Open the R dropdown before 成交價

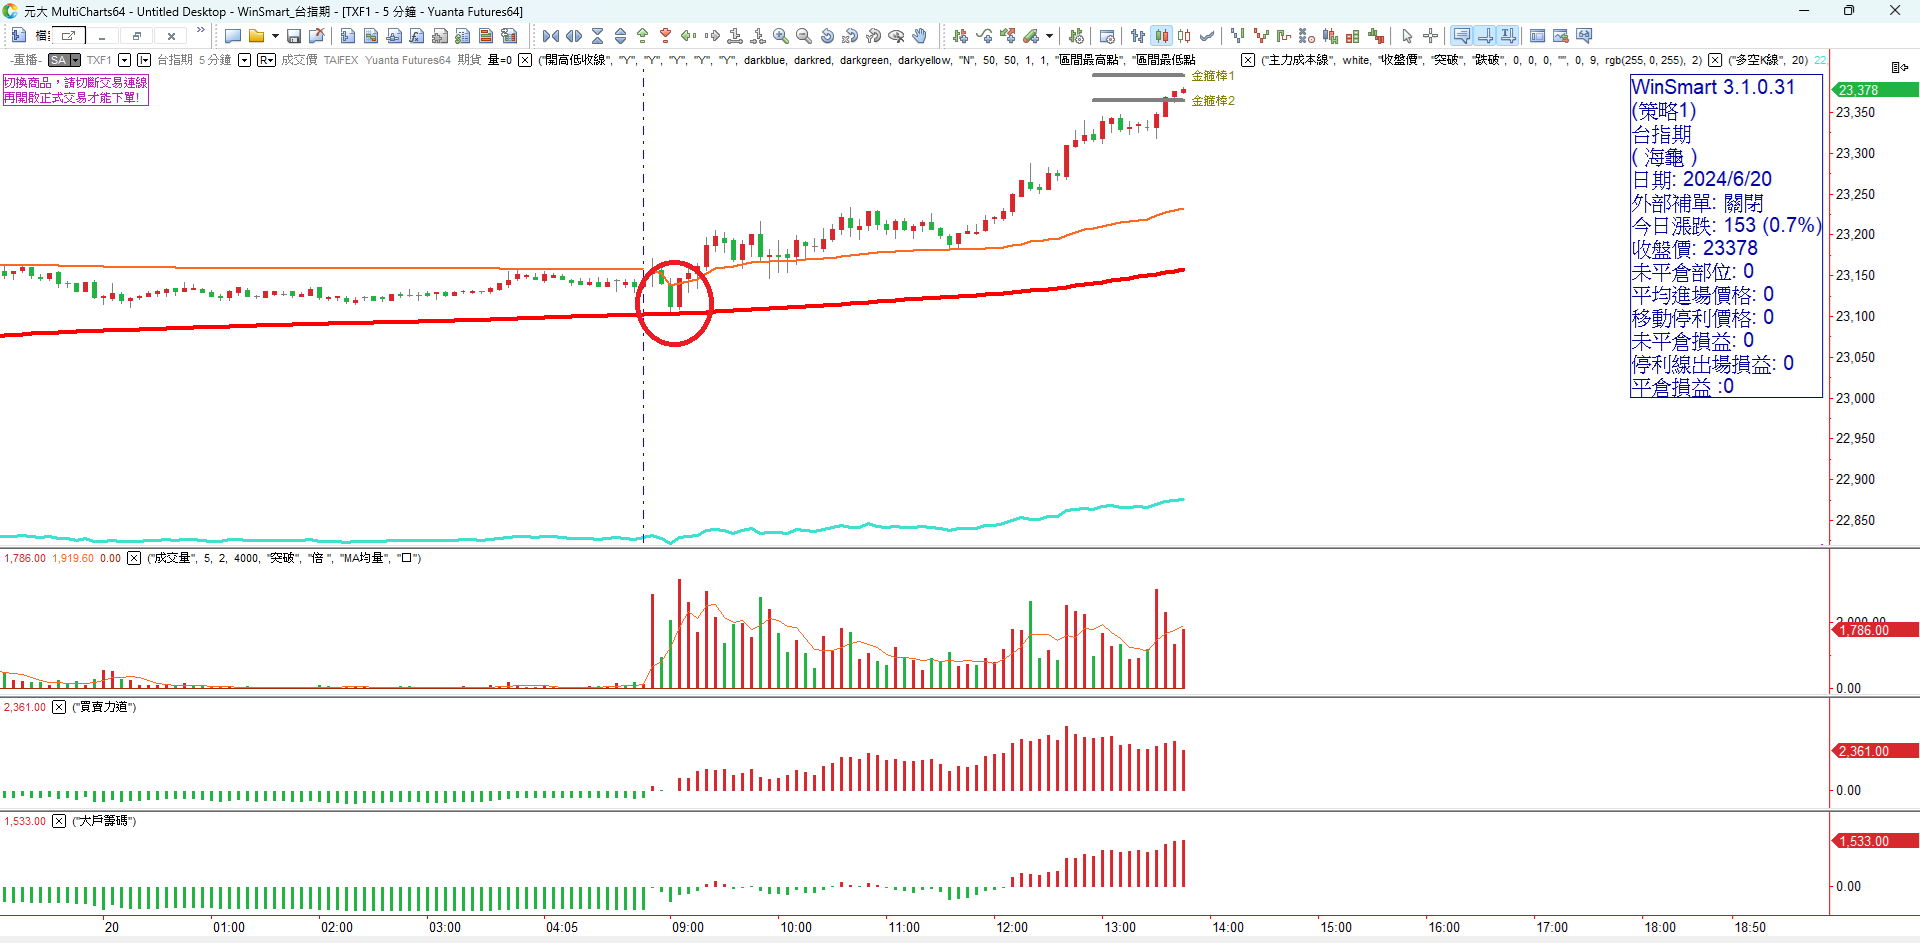pos(266,60)
